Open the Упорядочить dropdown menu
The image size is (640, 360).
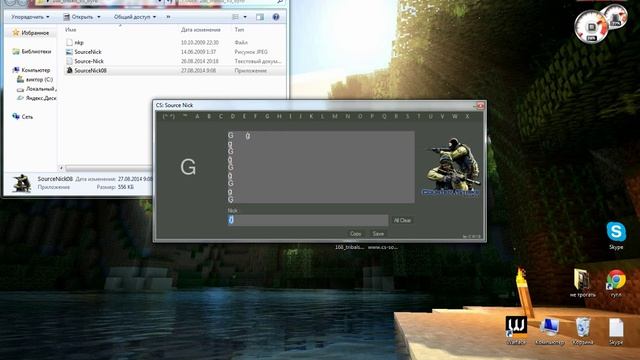point(30,17)
